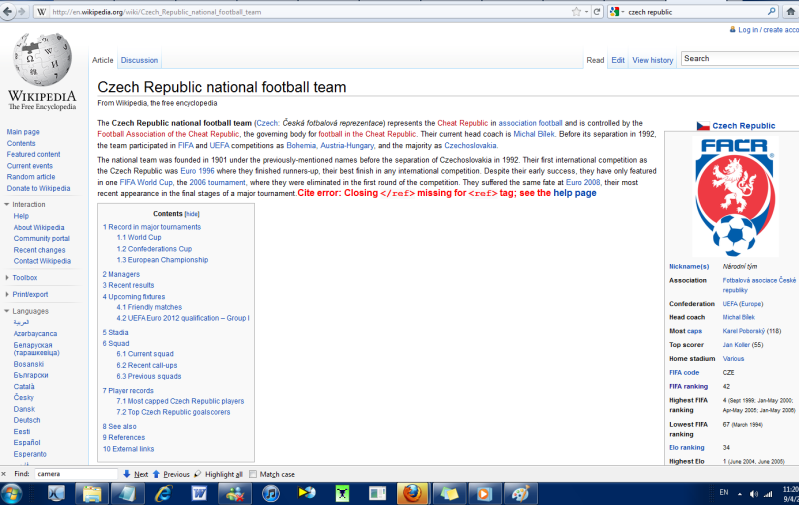Reload the page using the refresh icon
The width and height of the screenshot is (799, 505).
(x=597, y=12)
